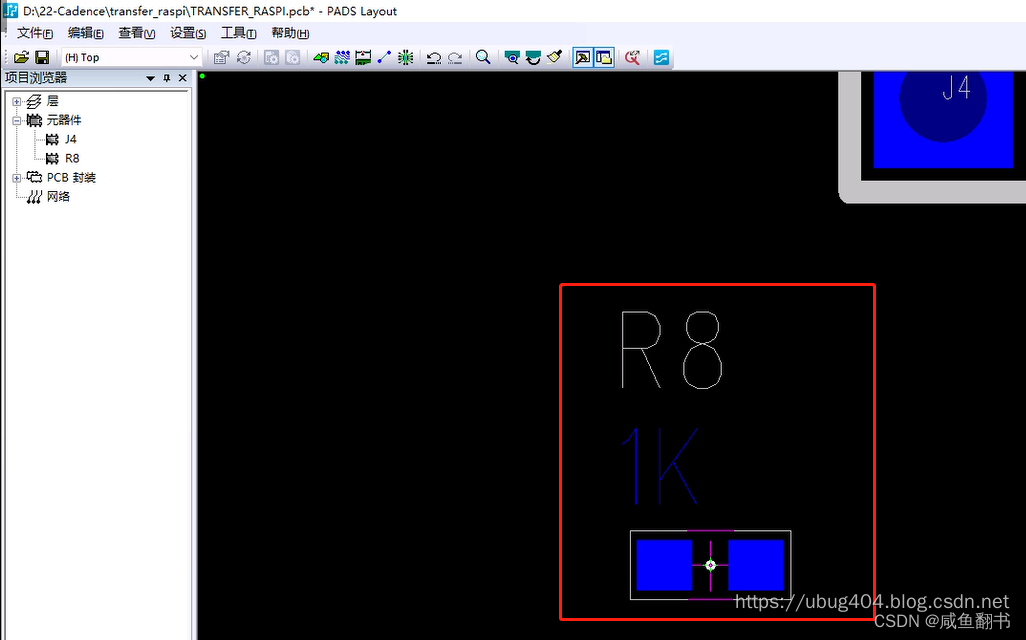This screenshot has height=640, width=1026.
Task: Click the R8 component origin marker
Action: tap(711, 565)
